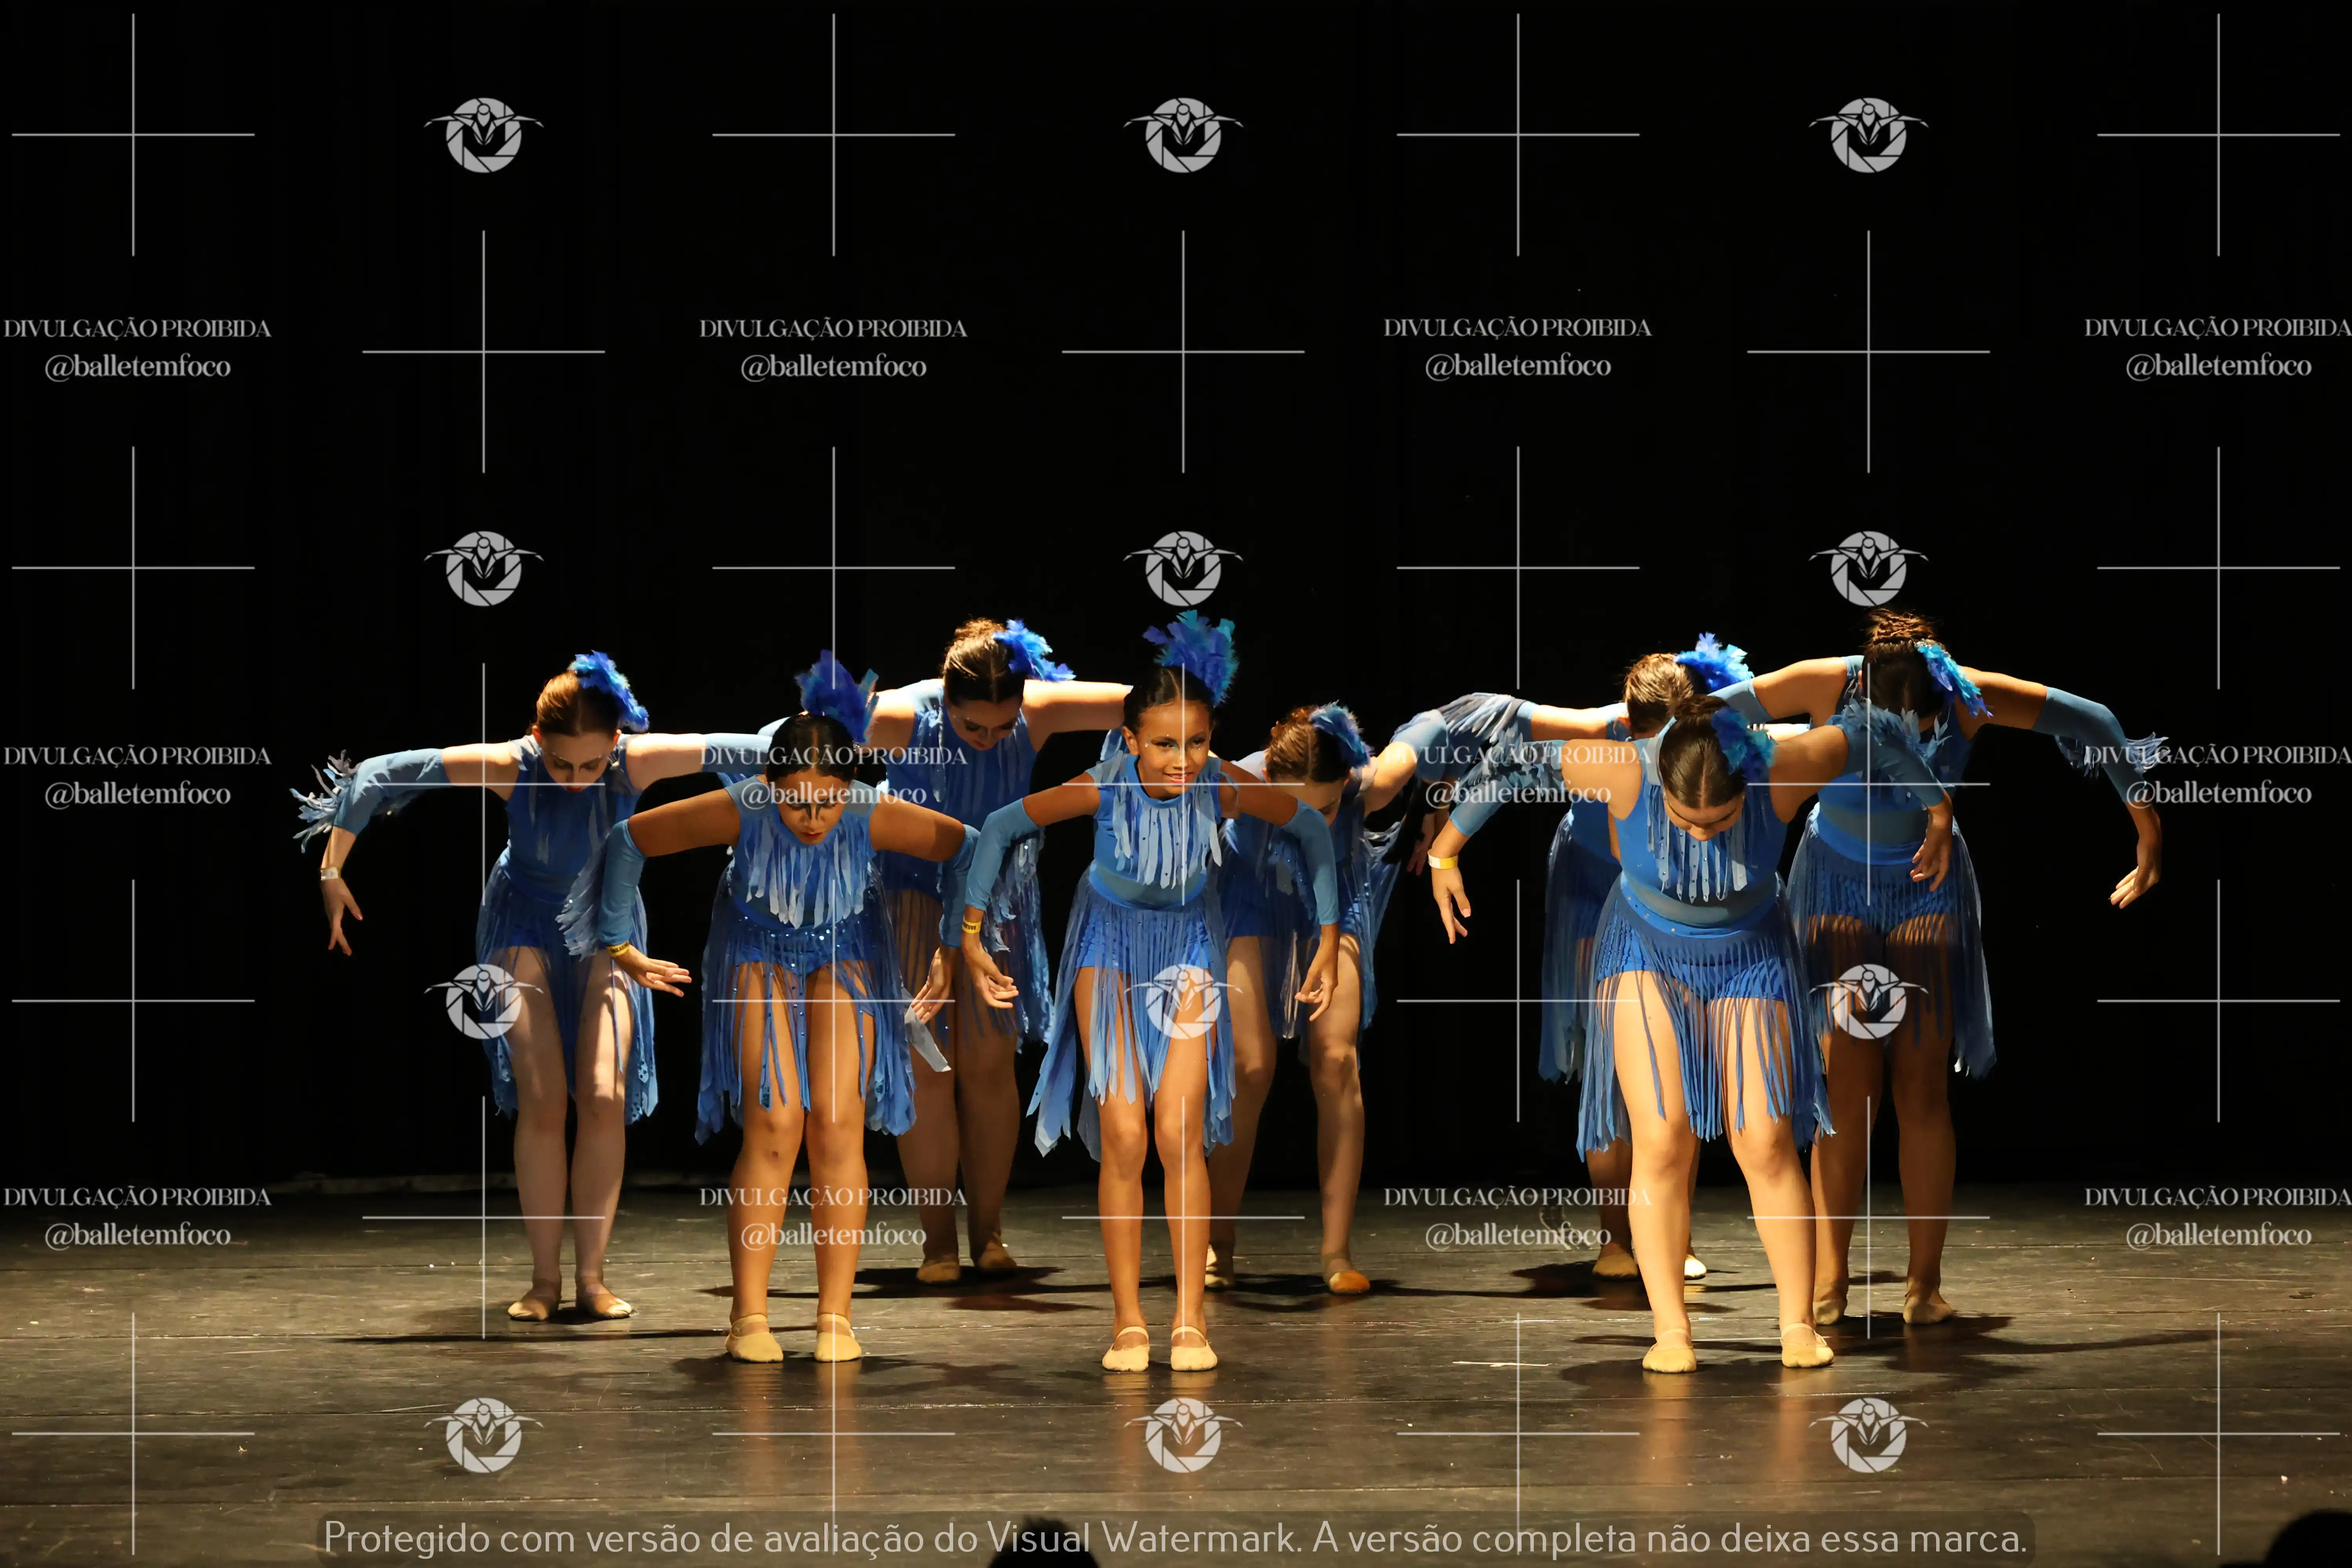Click the top-left @balletemfoco watermark handle

click(137, 367)
